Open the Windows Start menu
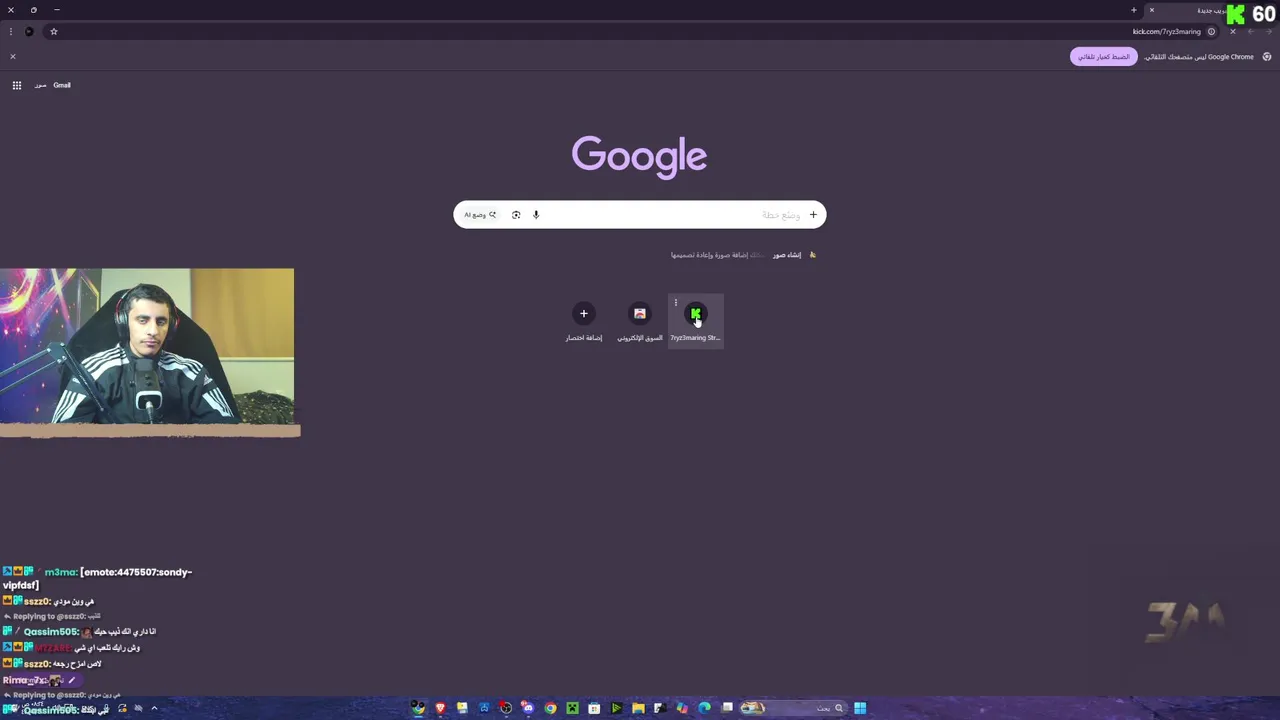 [x=860, y=708]
